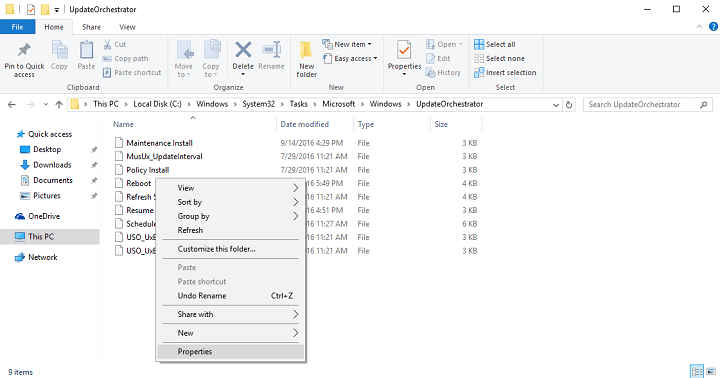Screen dimensions: 720x378
Task: Click Tasks in the address path
Action: tap(298, 104)
